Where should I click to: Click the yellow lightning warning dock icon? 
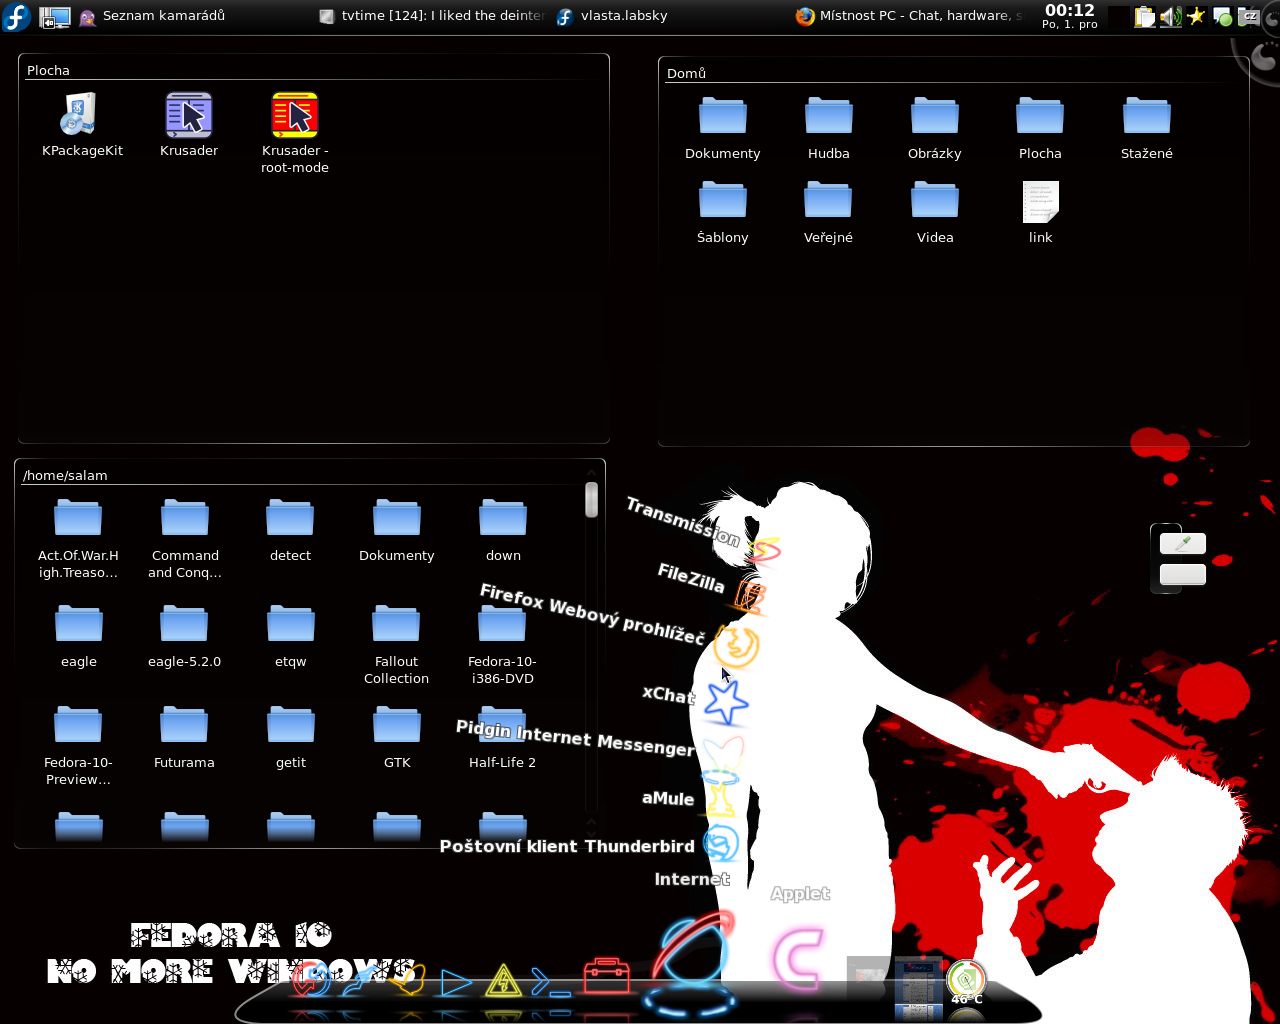503,982
